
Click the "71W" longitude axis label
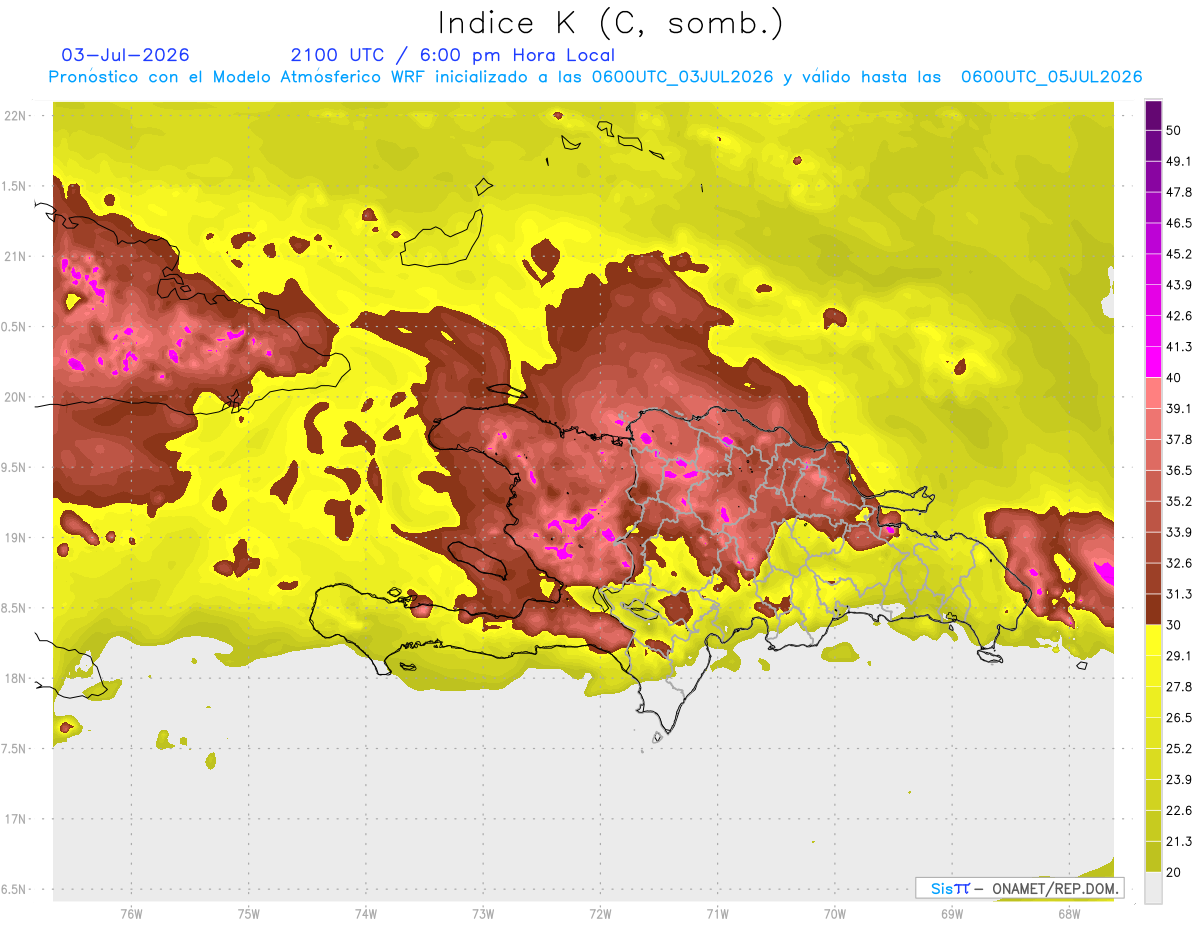click(717, 913)
